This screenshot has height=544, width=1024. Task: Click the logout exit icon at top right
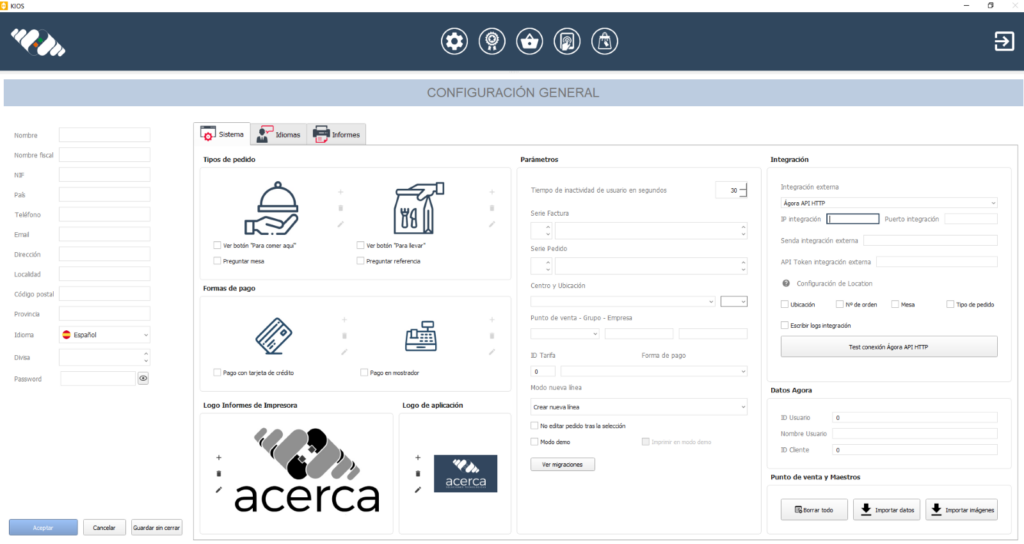click(x=1004, y=42)
